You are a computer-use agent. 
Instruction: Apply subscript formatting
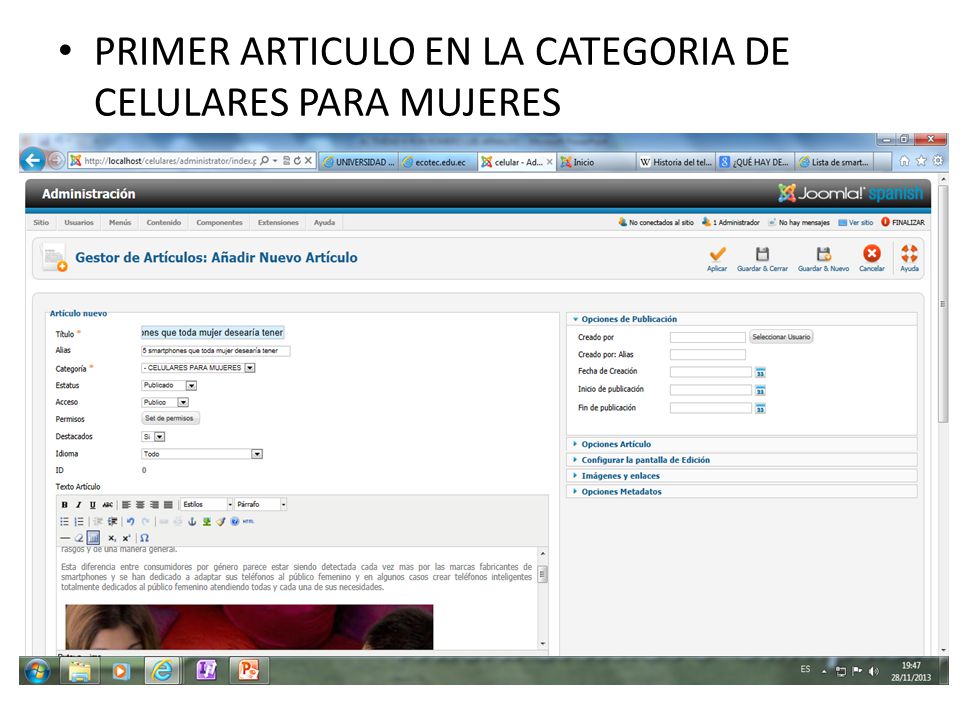click(111, 538)
